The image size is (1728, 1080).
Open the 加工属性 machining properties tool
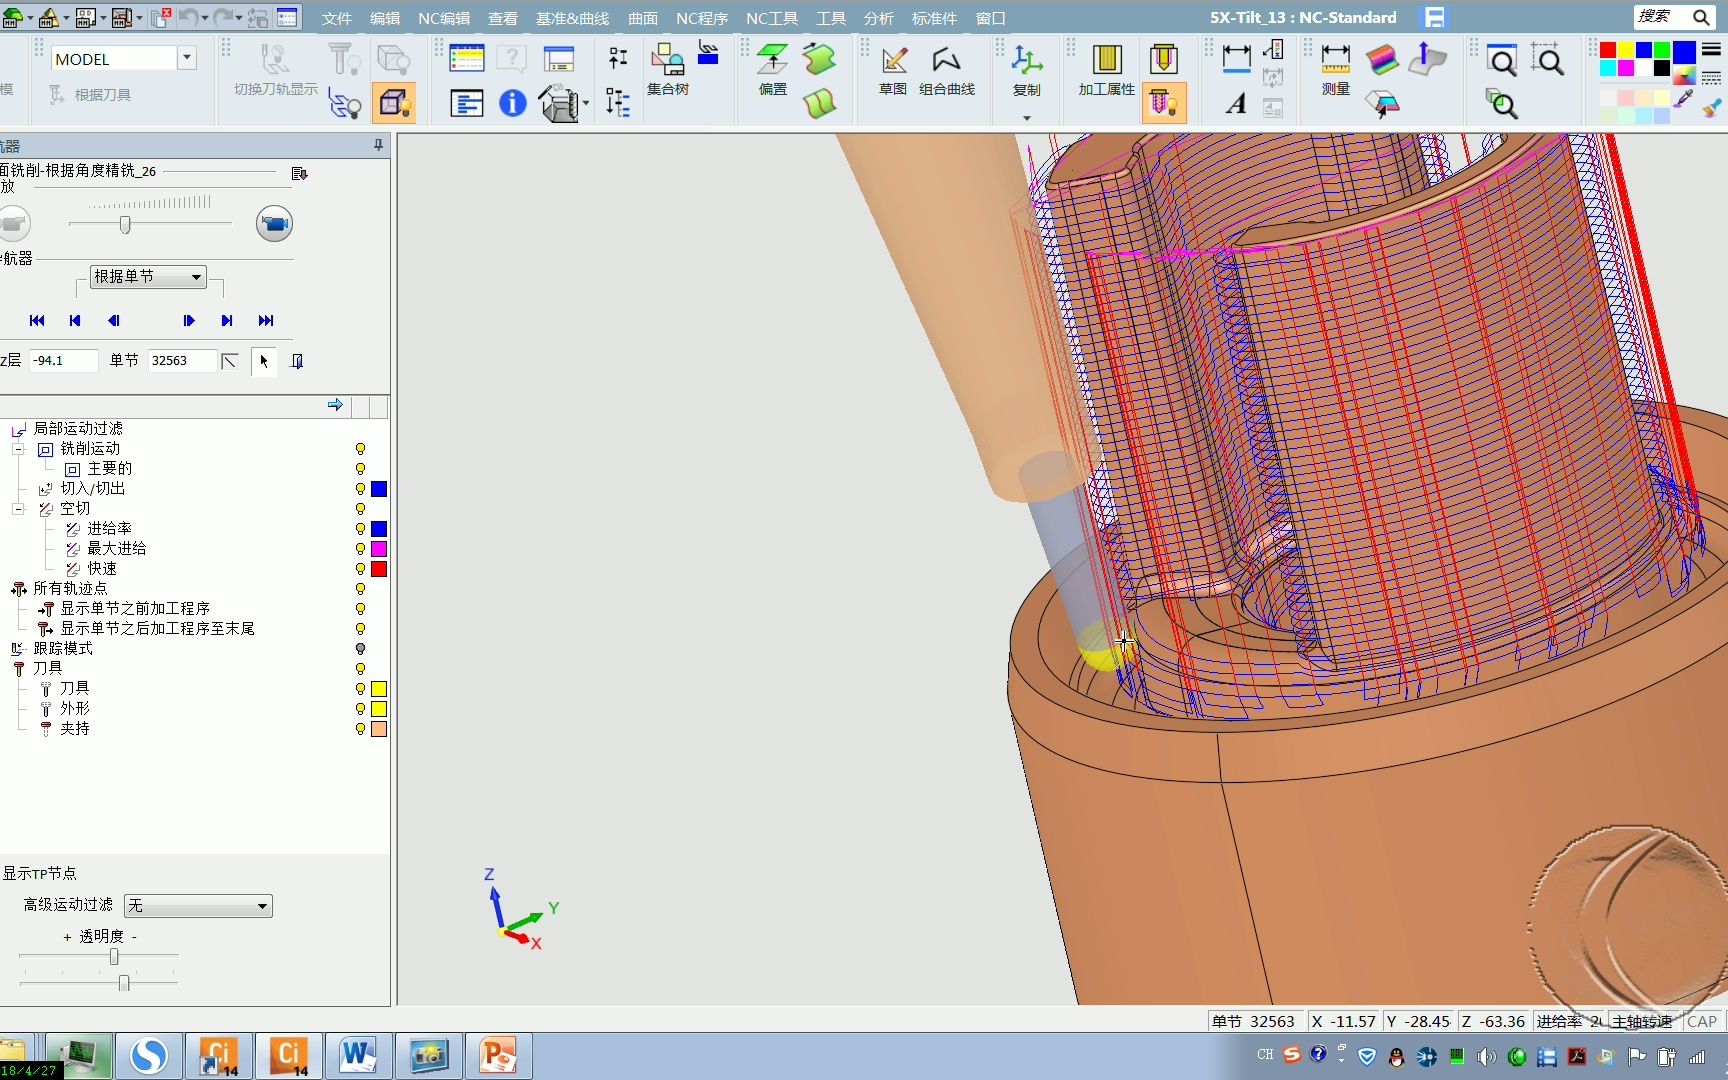(1106, 61)
